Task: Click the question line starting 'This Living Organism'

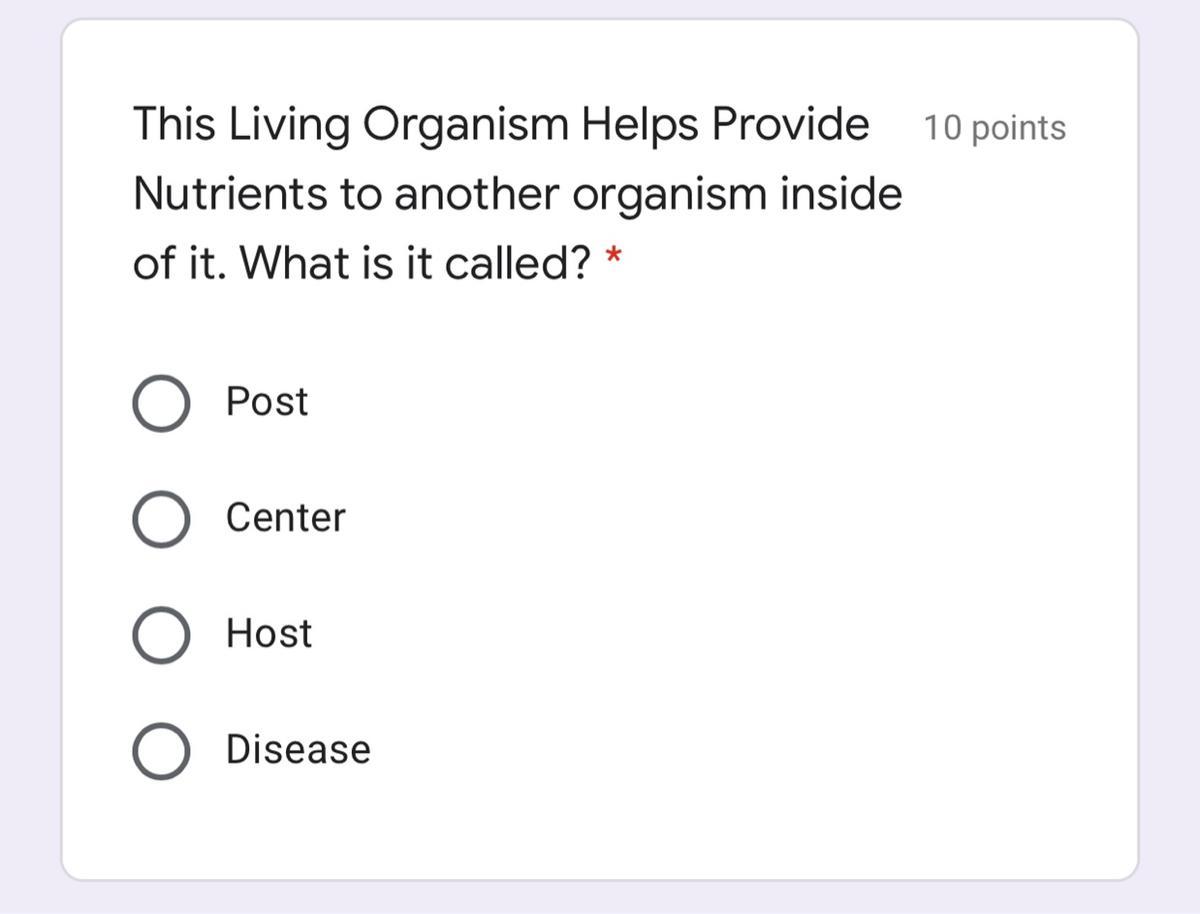Action: [500, 125]
